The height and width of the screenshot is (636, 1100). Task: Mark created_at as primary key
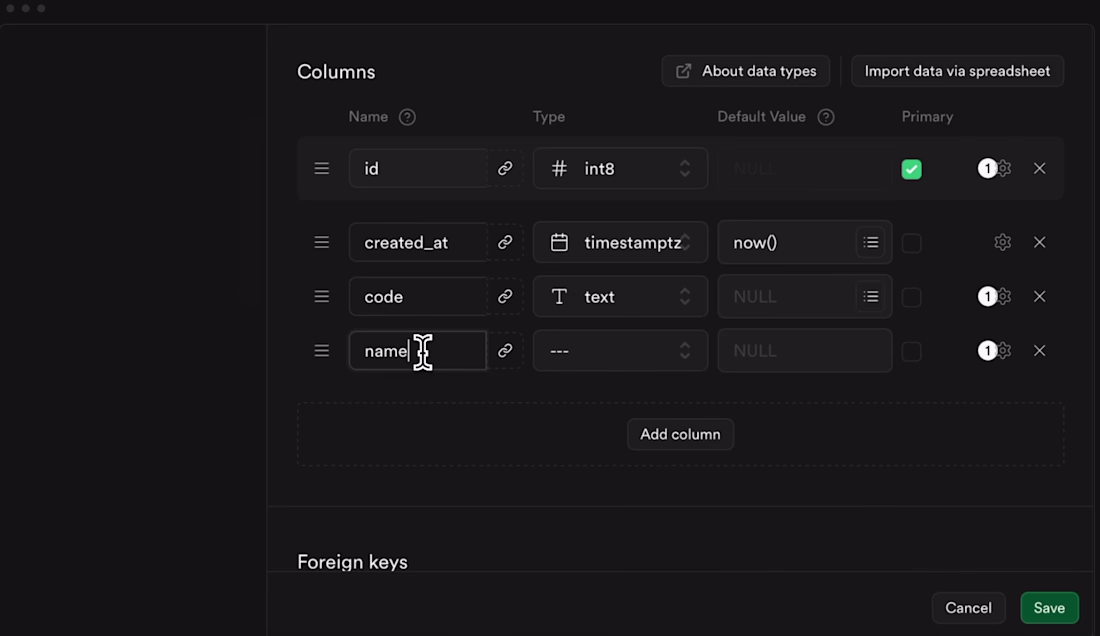coord(911,243)
